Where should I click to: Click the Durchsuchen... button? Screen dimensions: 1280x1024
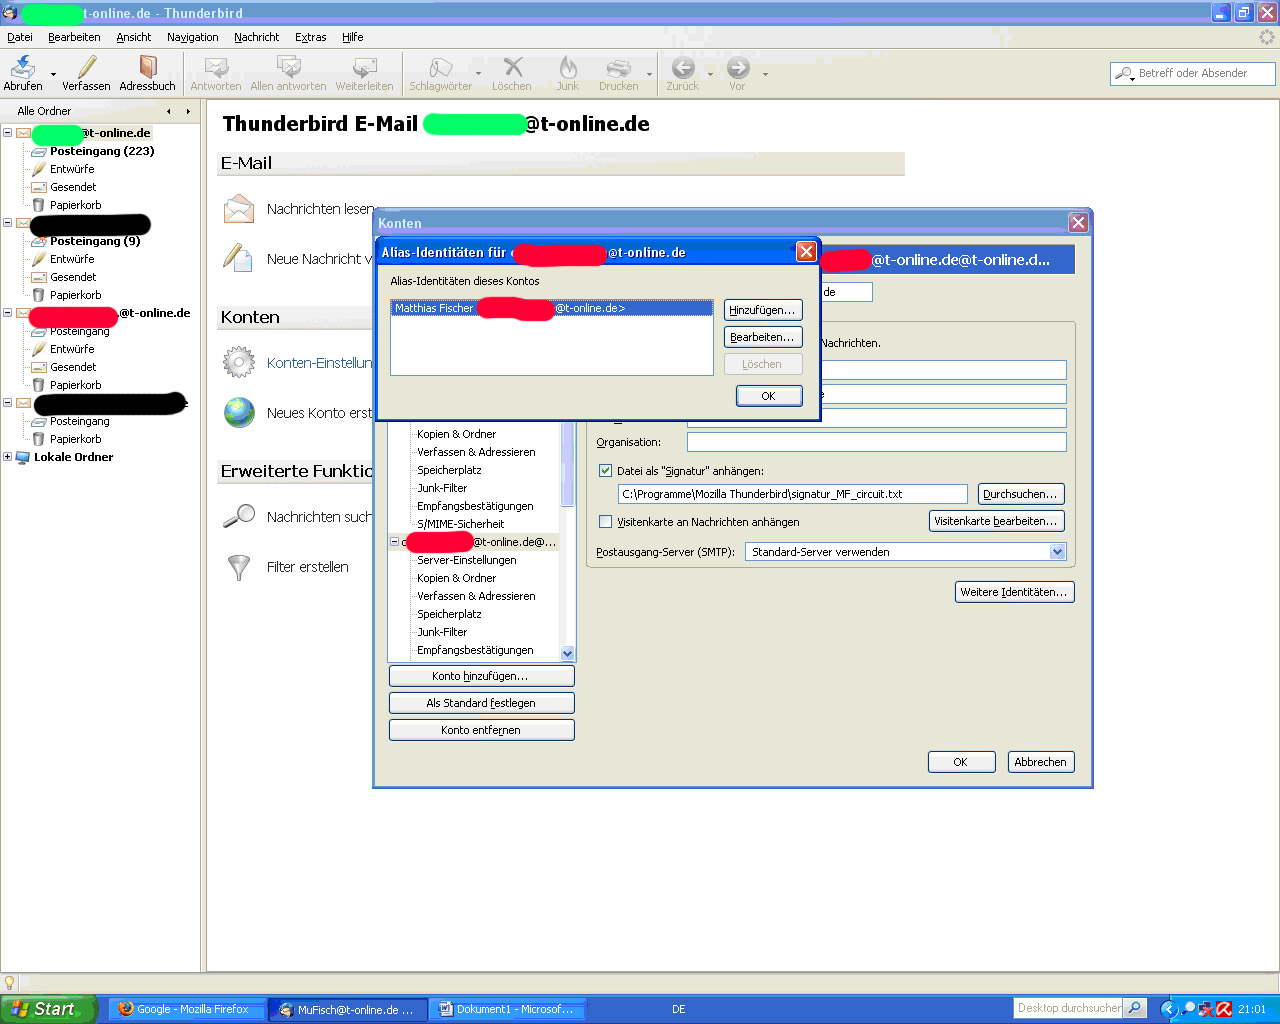click(1021, 494)
